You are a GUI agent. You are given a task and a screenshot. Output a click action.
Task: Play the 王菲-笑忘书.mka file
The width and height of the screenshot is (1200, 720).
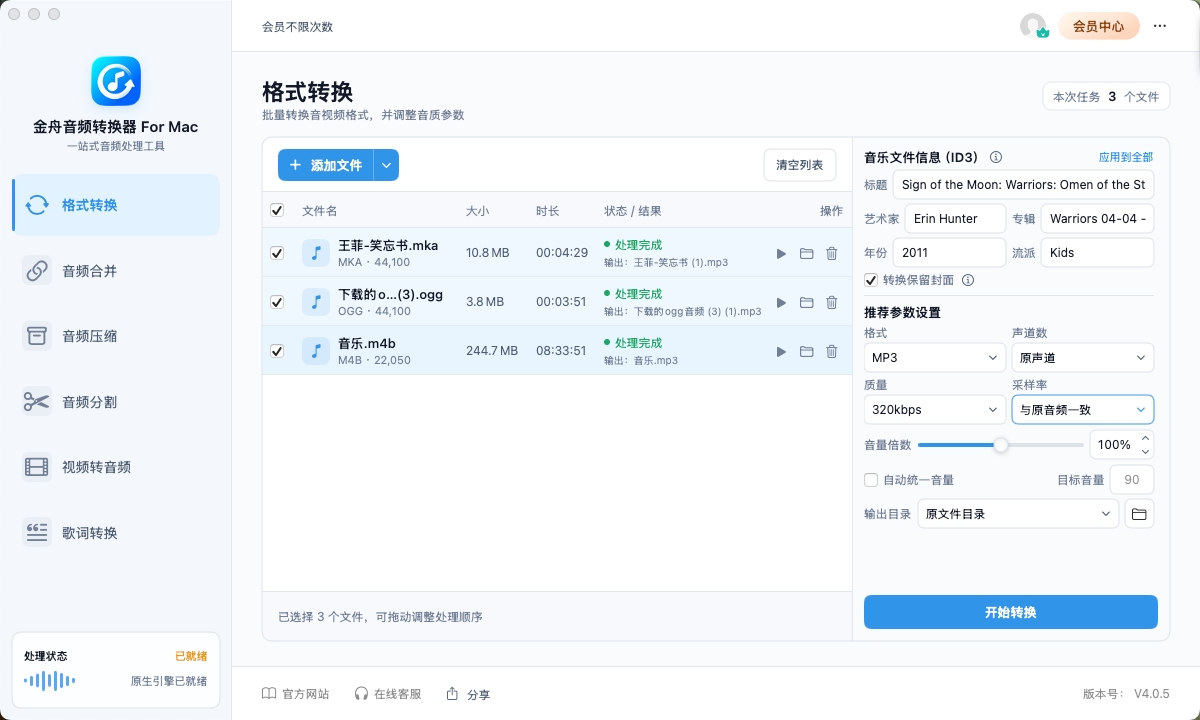pyautogui.click(x=781, y=254)
